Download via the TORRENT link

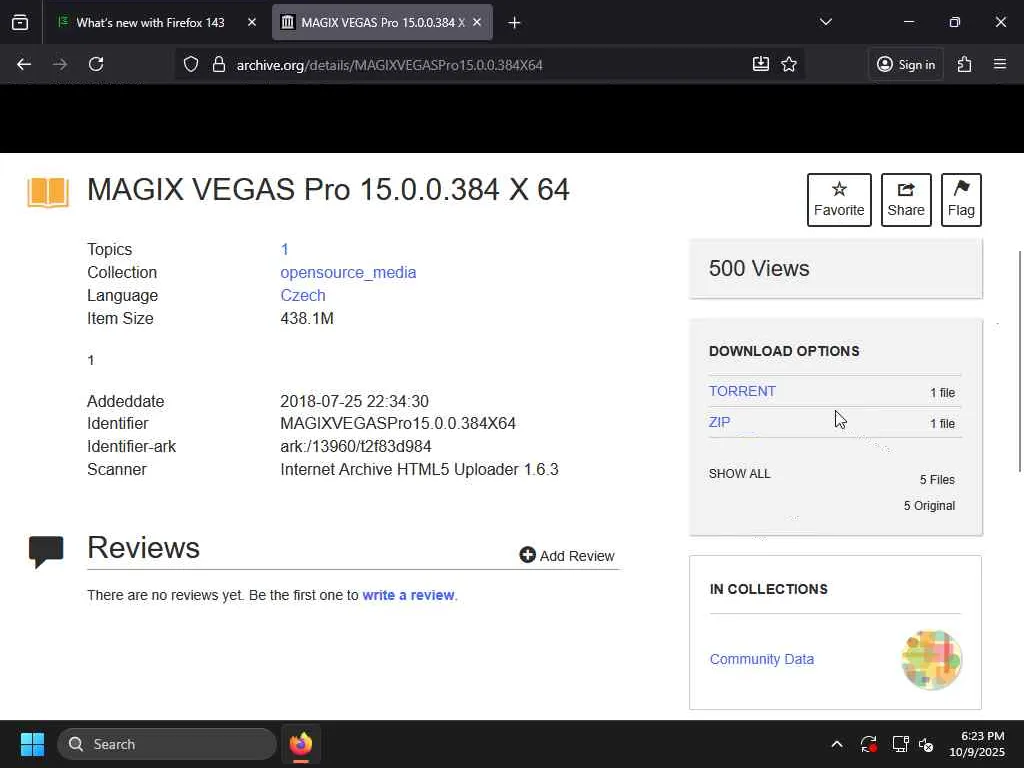click(x=743, y=391)
